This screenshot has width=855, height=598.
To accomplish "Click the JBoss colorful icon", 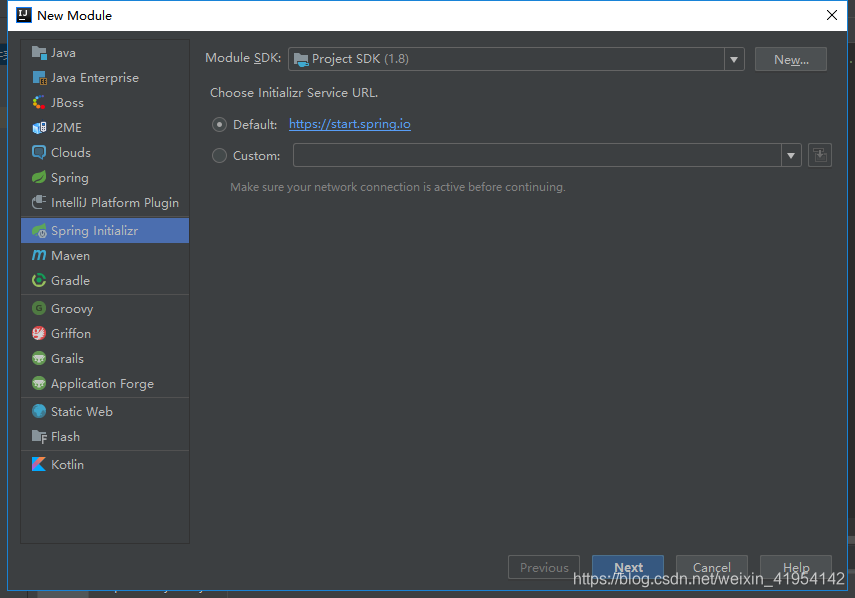I will [39, 102].
